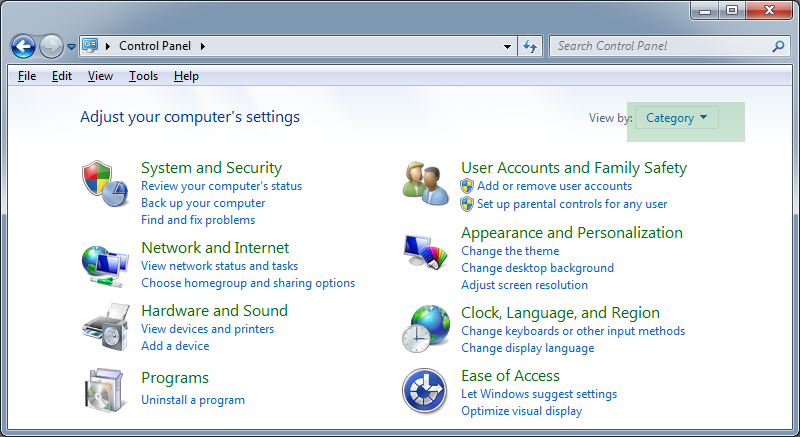Click the Hardware and Sound printer icon

pyautogui.click(x=105, y=326)
